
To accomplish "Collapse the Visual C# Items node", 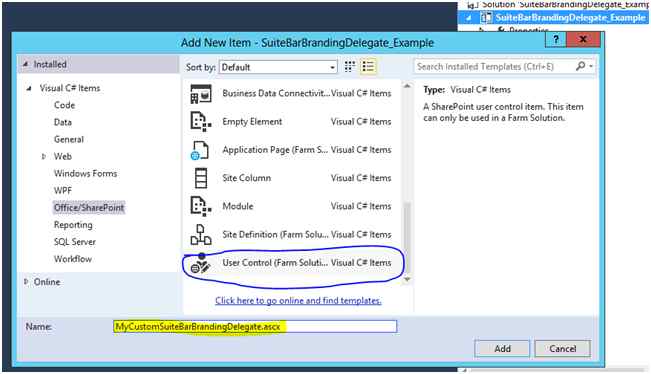I will click(29, 88).
